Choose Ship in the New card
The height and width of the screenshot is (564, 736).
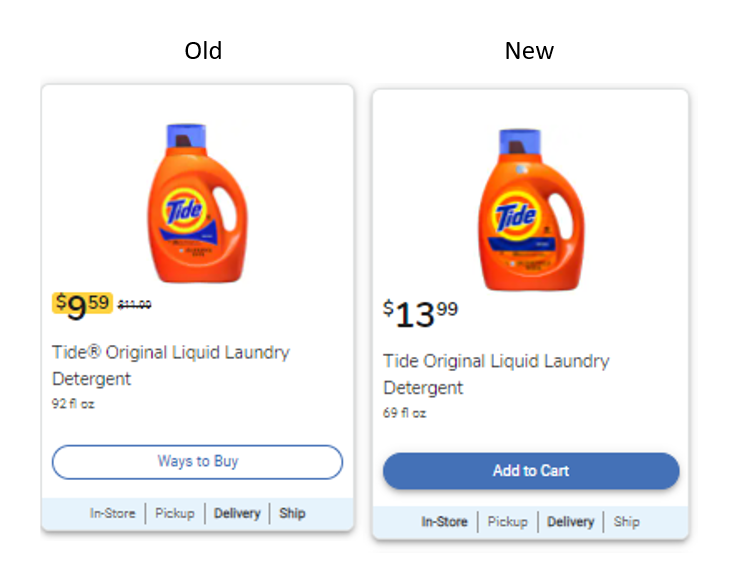click(626, 522)
